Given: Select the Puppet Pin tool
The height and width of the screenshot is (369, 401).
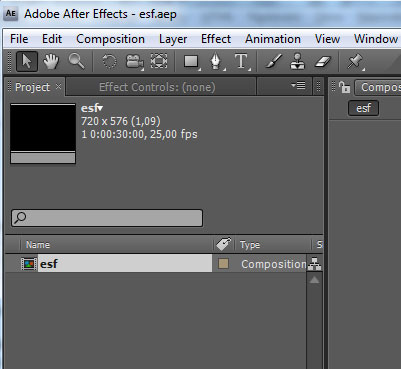Looking at the screenshot, I should [355, 61].
